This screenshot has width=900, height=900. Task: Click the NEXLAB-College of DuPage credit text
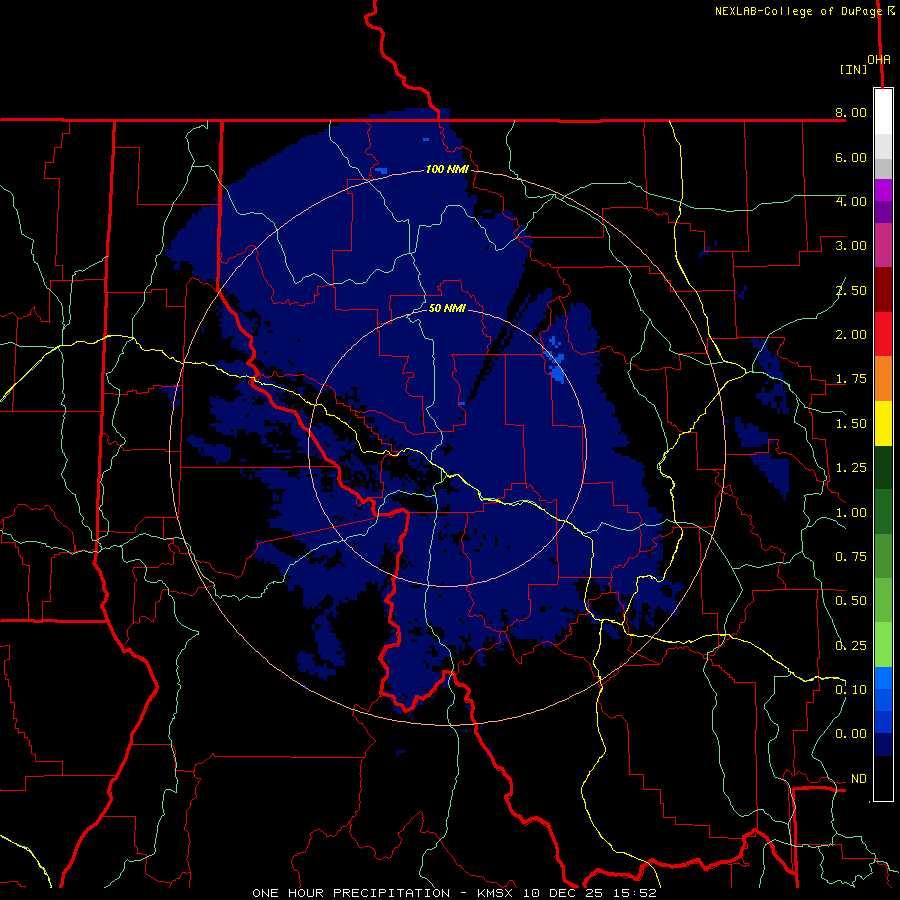(x=798, y=11)
